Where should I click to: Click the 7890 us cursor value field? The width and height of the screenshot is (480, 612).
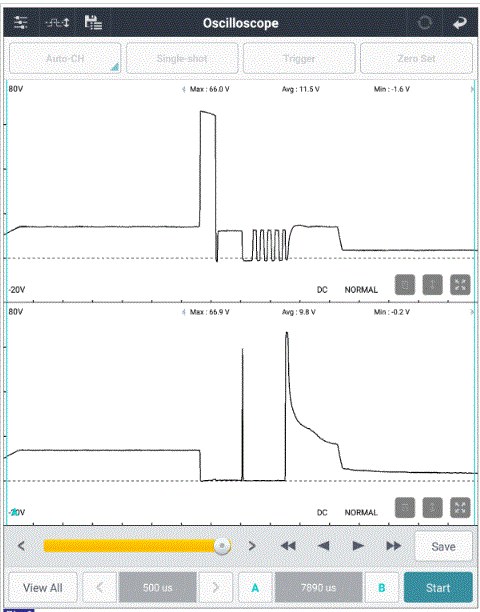(x=318, y=587)
